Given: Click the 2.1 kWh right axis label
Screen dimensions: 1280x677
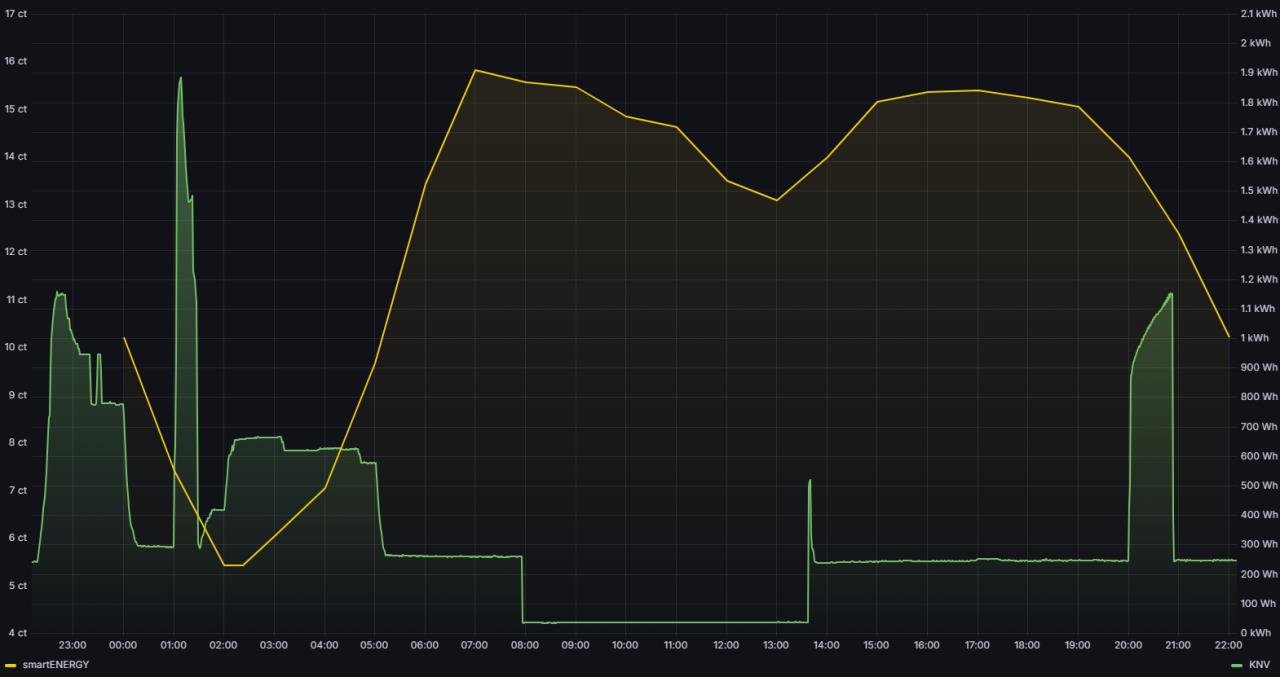Looking at the screenshot, I should pyautogui.click(x=1259, y=14).
